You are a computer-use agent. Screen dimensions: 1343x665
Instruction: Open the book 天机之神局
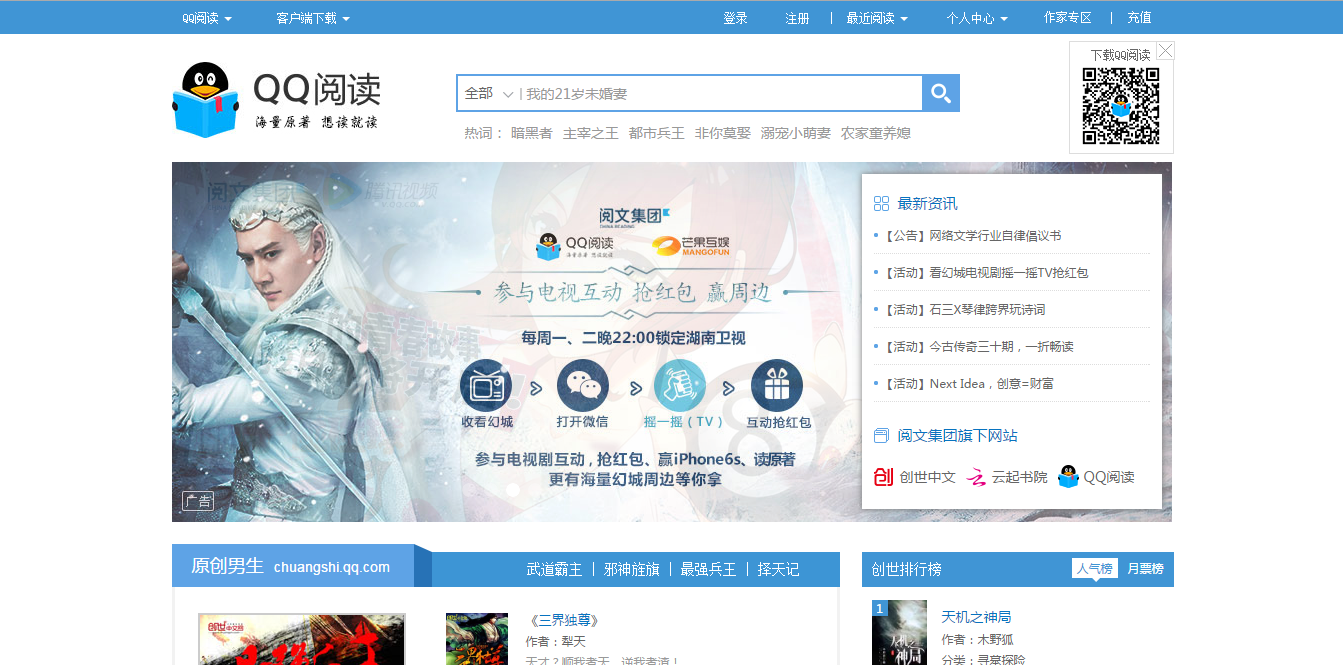pyautogui.click(x=976, y=617)
